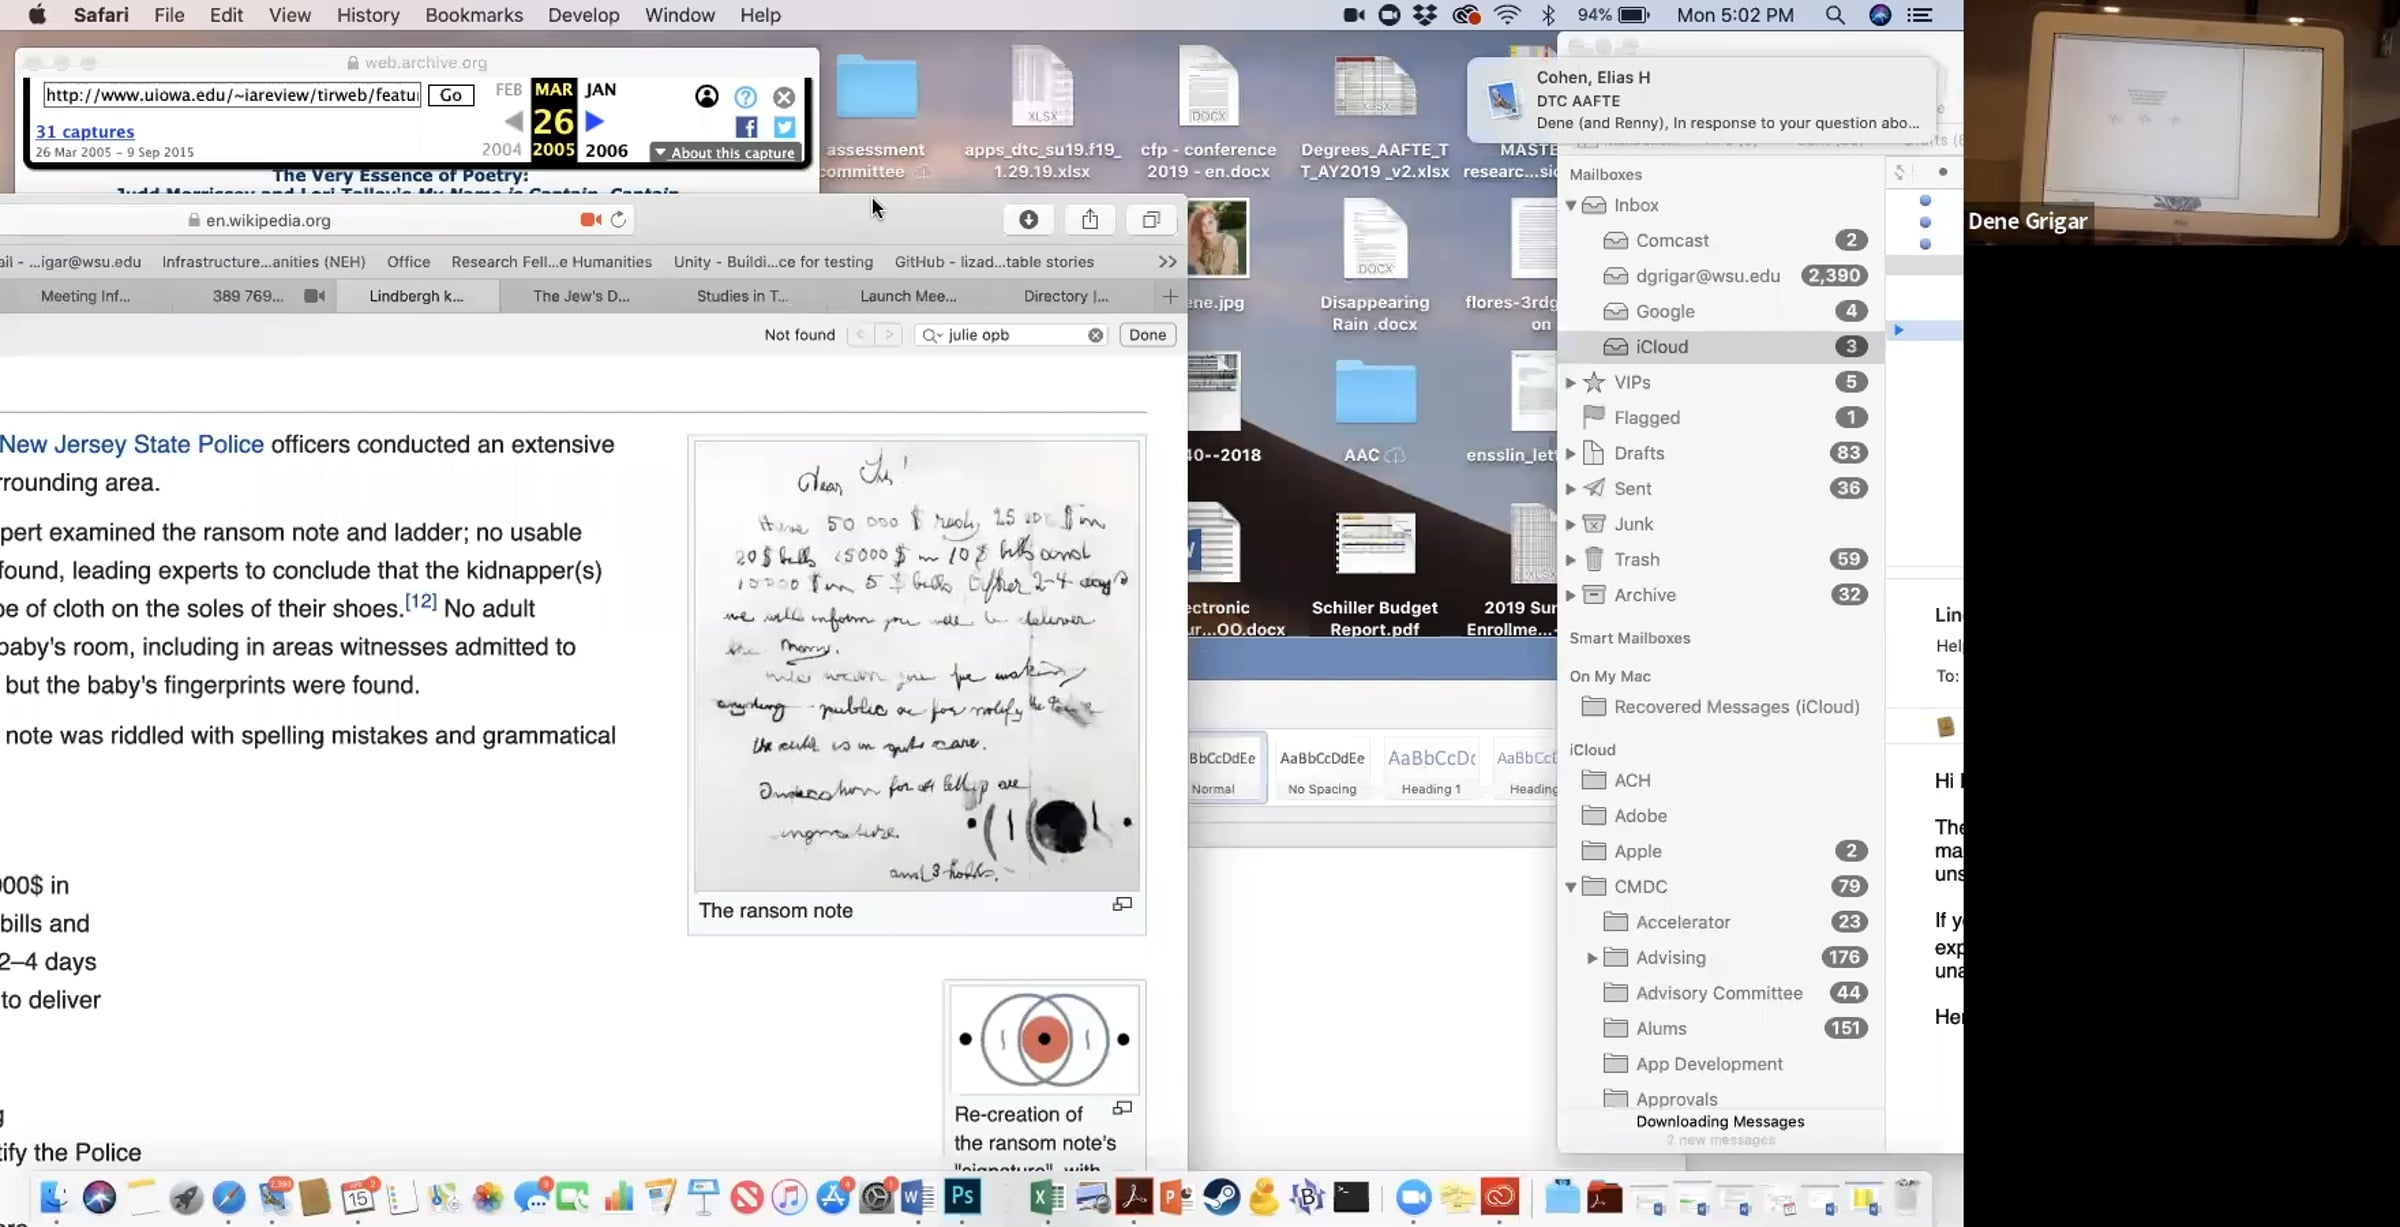Open About this capture dropdown

tap(726, 153)
